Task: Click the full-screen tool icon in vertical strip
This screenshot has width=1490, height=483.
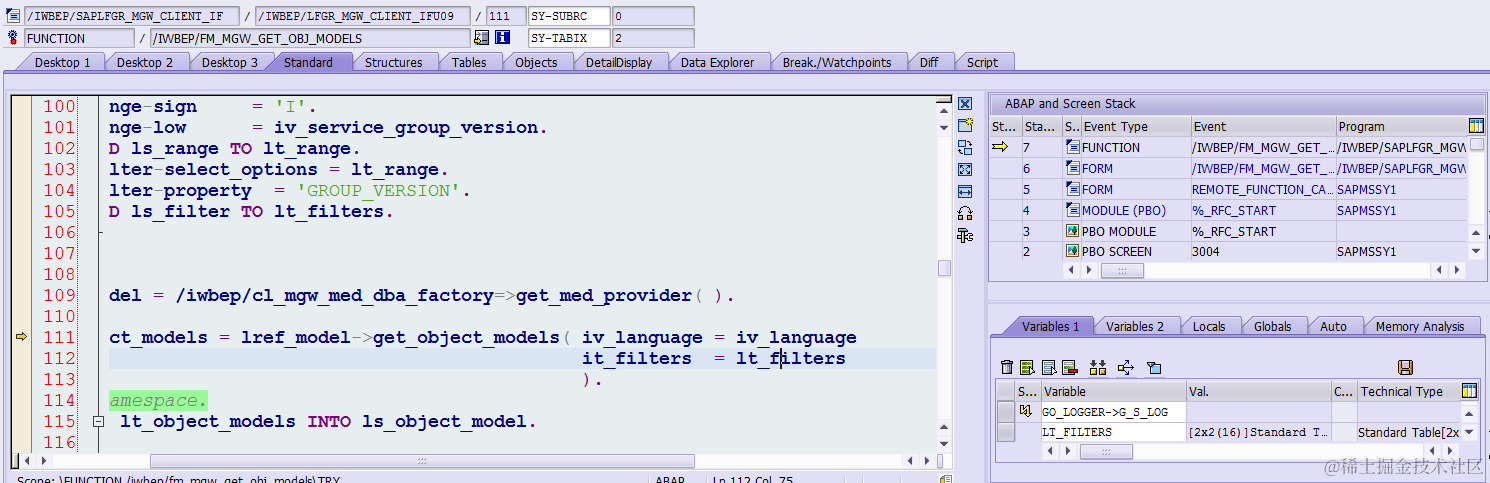Action: tap(965, 170)
